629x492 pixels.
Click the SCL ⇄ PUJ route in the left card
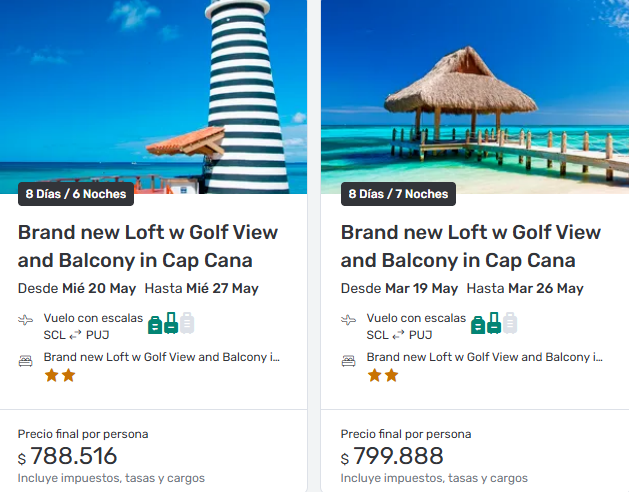77,335
